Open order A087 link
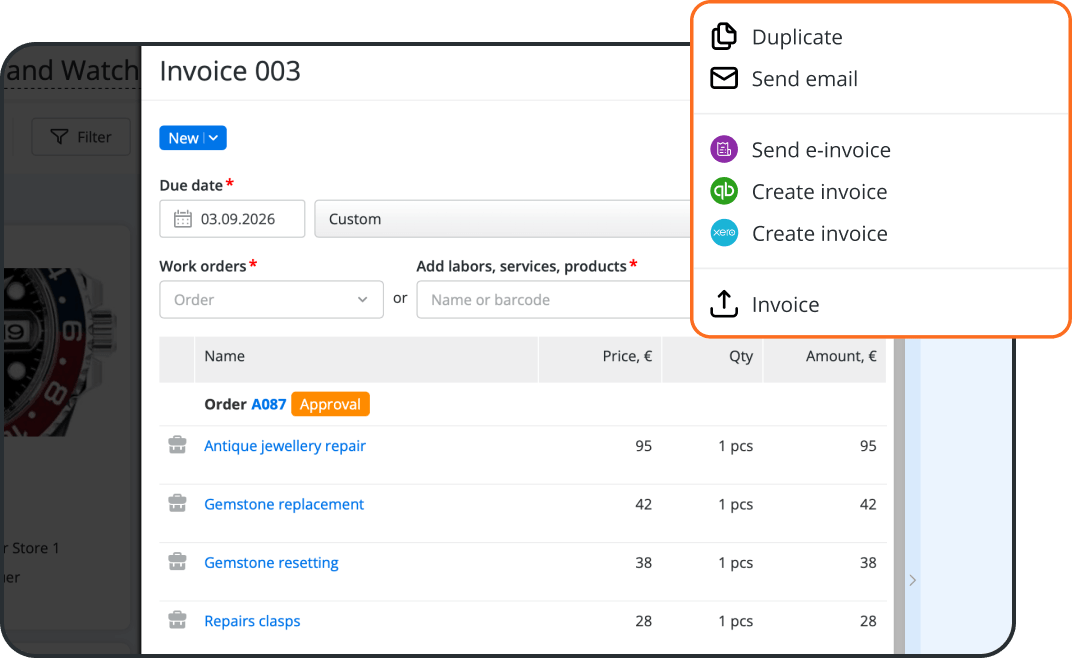The image size is (1072, 658). click(269, 404)
